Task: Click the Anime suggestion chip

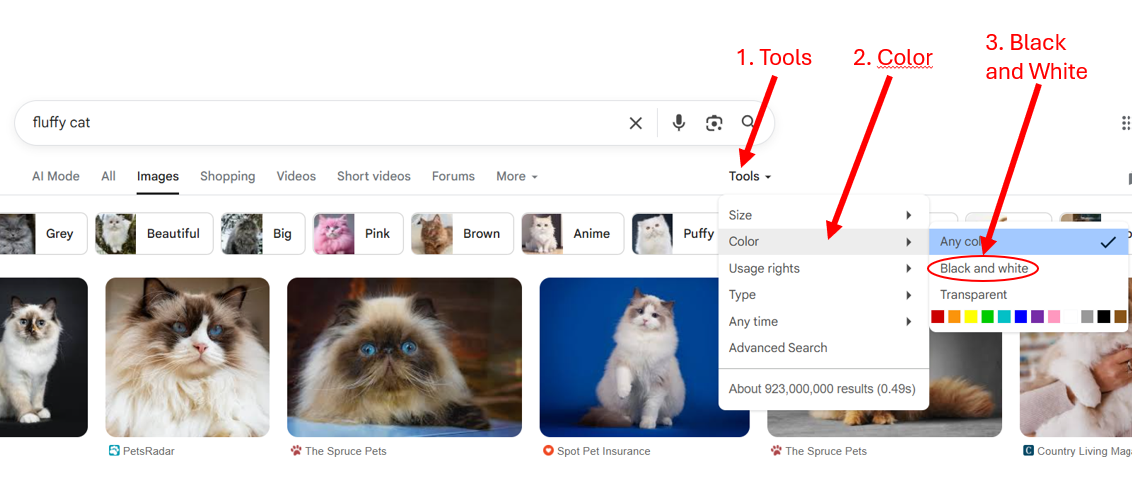Action: 572,234
